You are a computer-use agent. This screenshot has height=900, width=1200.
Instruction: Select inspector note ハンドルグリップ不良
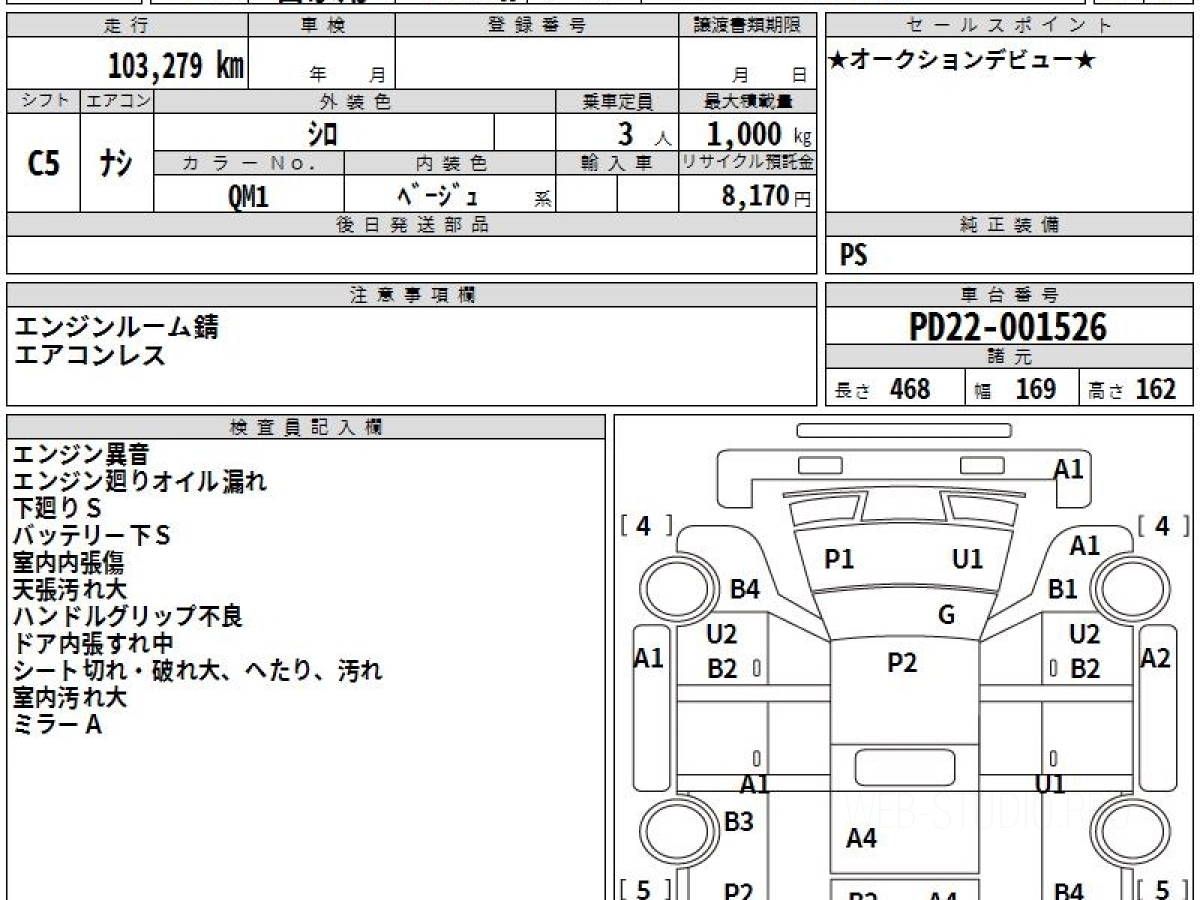click(128, 617)
